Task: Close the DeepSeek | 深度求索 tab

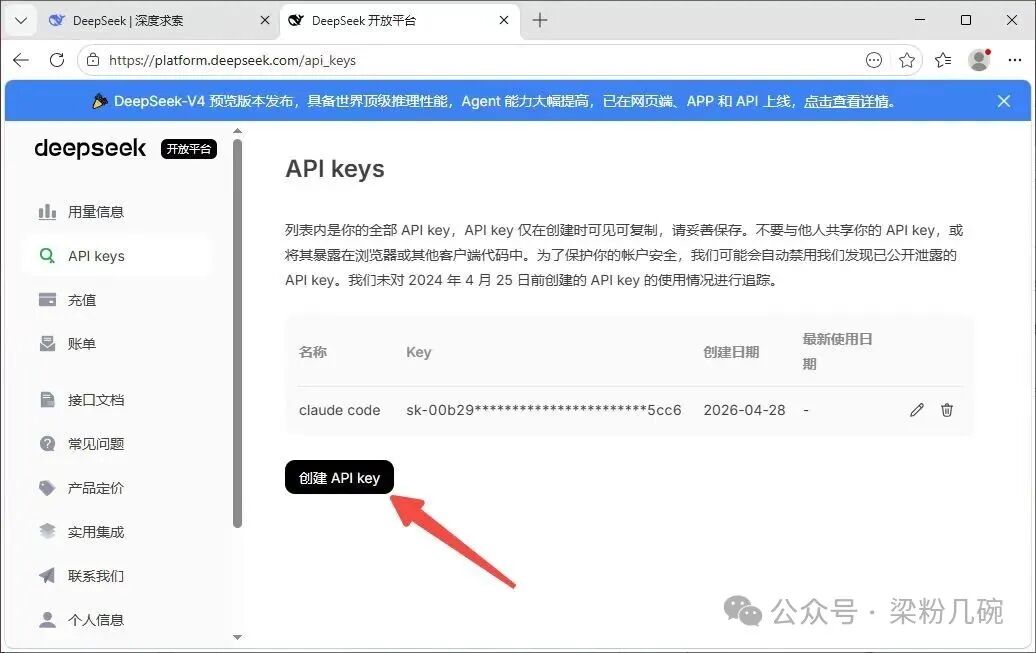Action: (x=265, y=20)
